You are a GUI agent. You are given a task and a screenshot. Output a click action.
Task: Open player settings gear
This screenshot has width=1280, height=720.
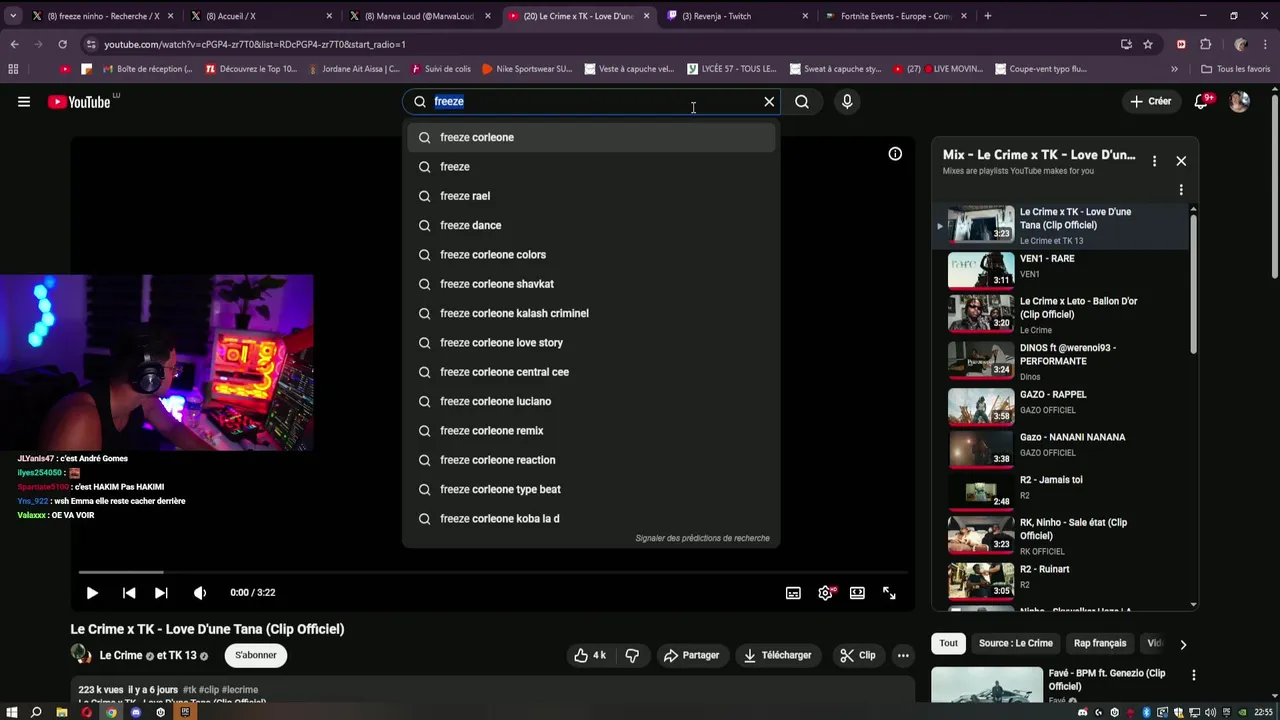(x=825, y=593)
